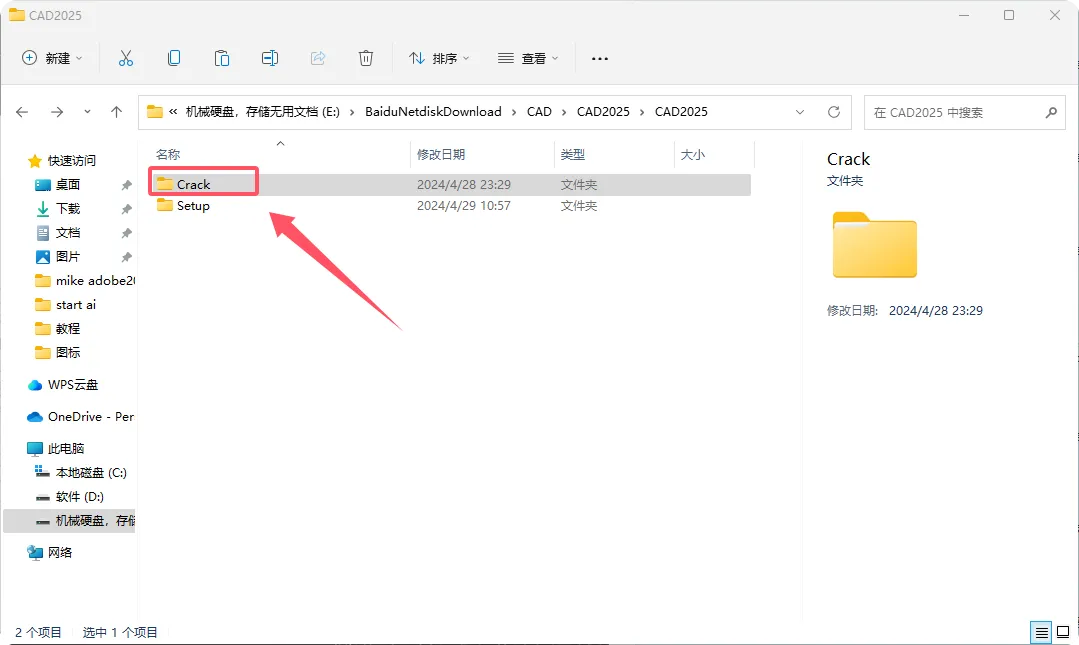1079x645 pixels.
Task: Click the folder icon in address bar
Action: [x=155, y=112]
